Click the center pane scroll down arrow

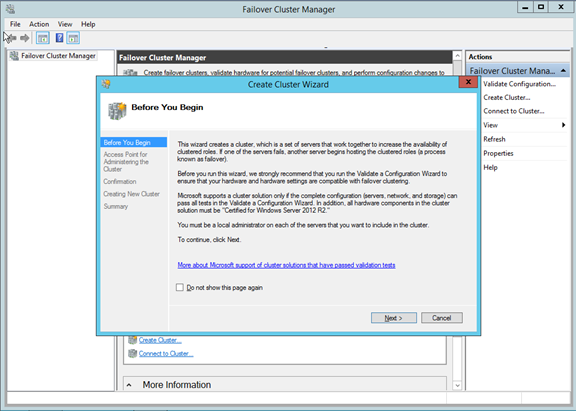click(457, 385)
